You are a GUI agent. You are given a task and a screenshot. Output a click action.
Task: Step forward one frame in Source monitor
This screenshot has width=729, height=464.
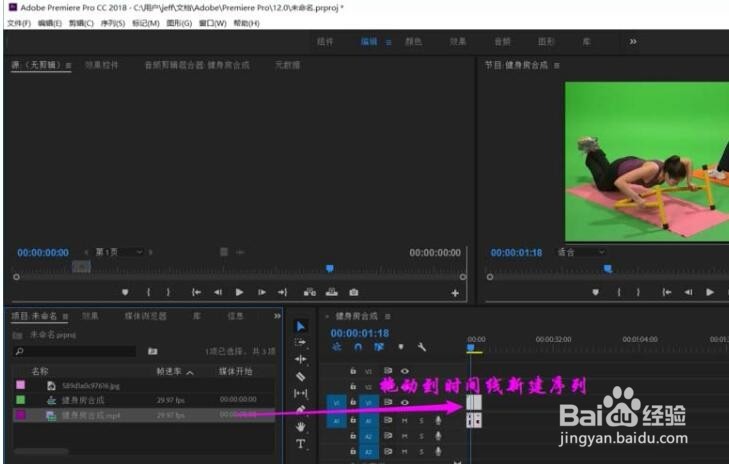262,292
